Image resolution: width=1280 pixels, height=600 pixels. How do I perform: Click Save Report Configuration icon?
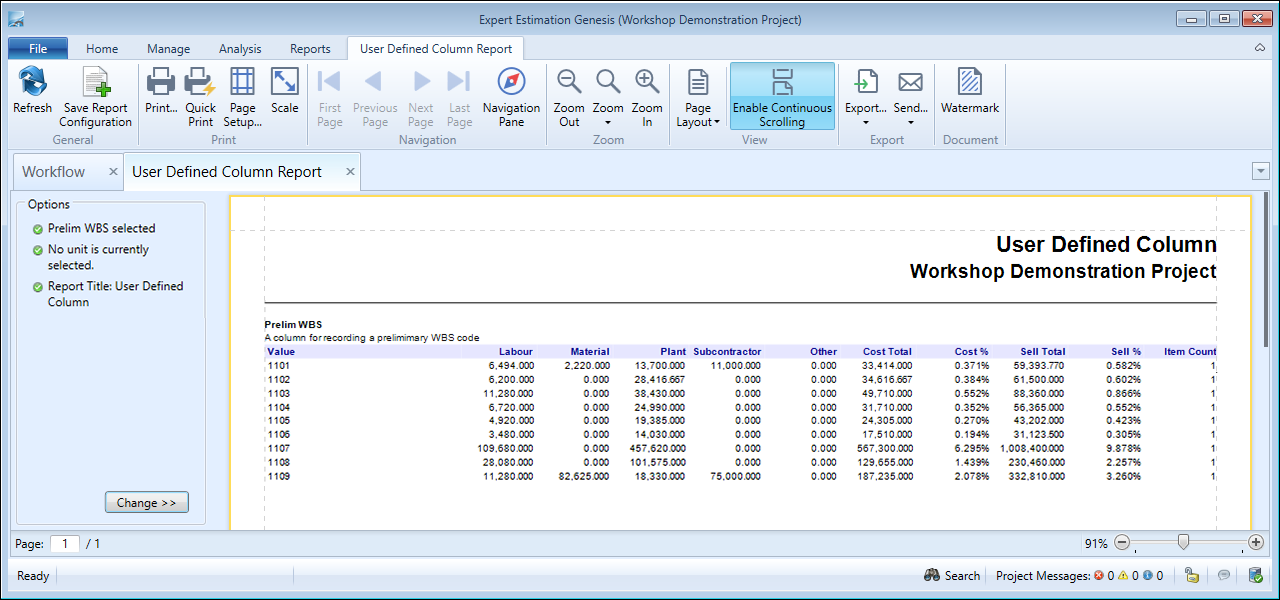coord(95,84)
